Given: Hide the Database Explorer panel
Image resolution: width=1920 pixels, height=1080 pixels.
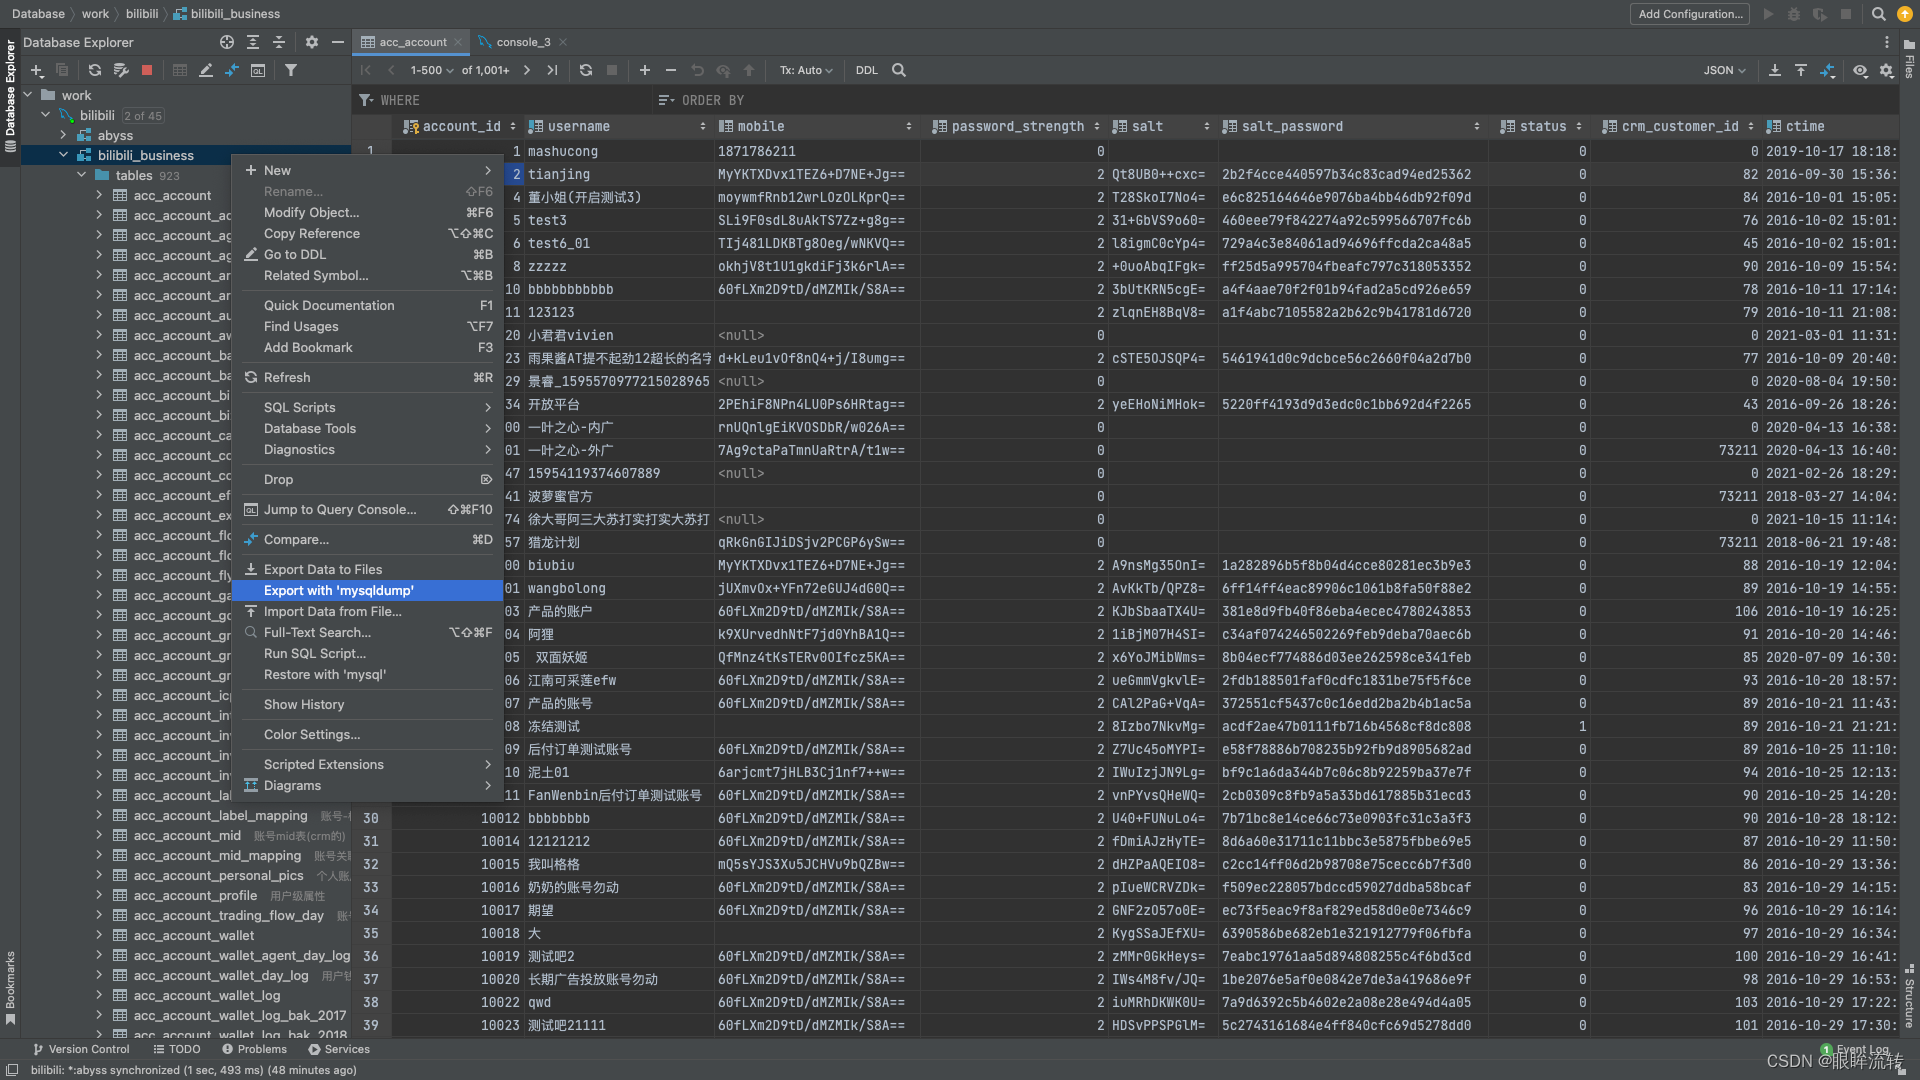Looking at the screenshot, I should coord(338,42).
